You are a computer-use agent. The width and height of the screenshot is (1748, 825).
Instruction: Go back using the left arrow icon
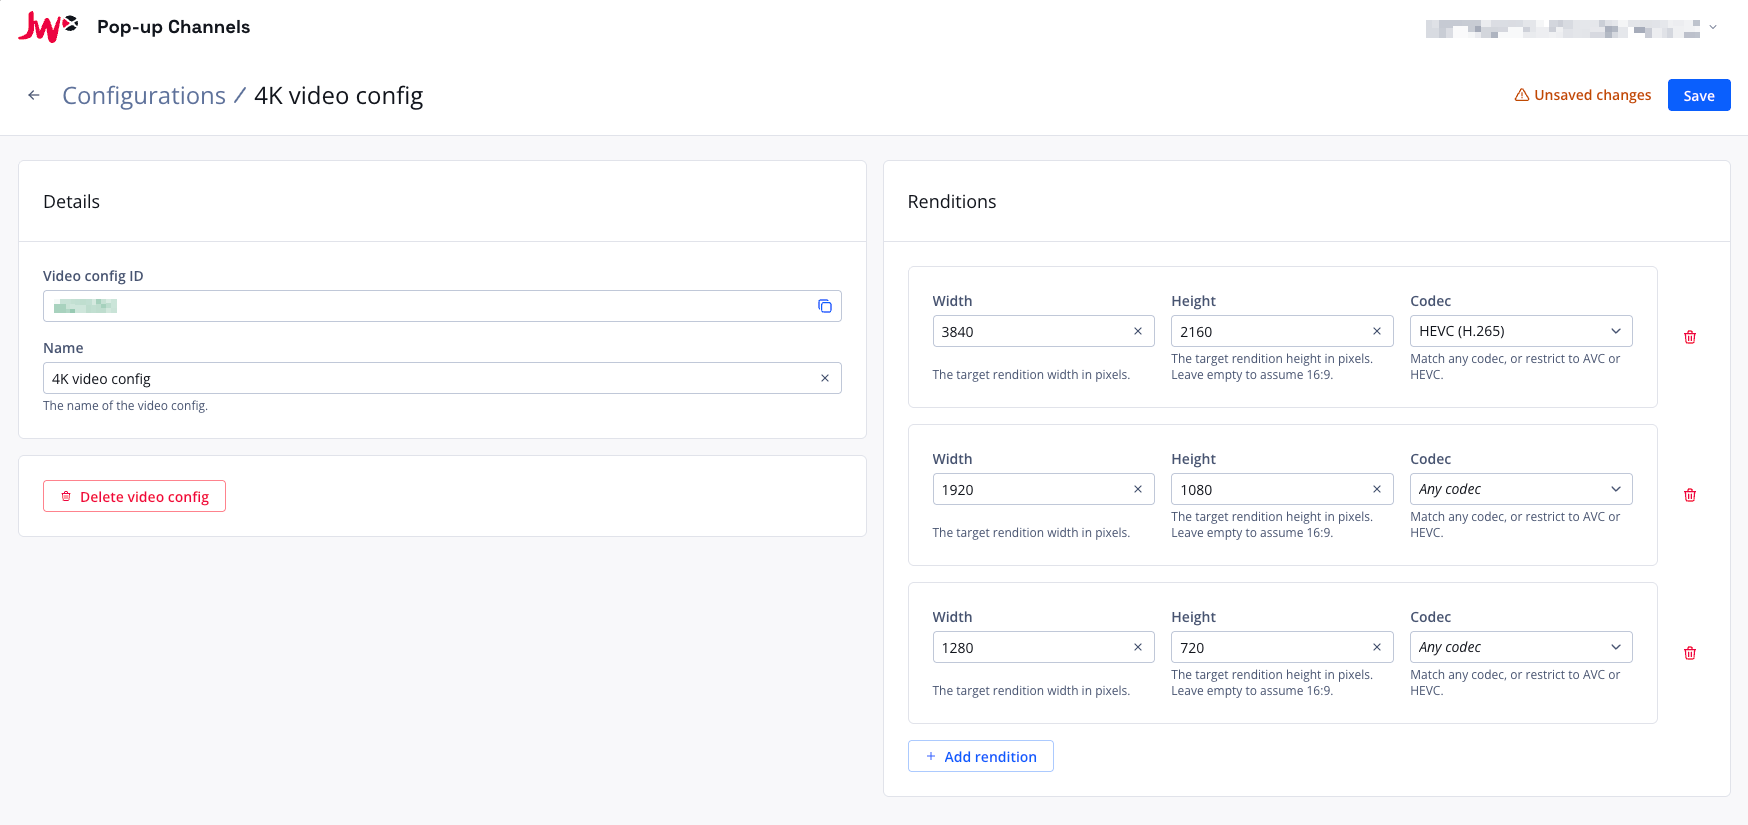[x=34, y=95]
